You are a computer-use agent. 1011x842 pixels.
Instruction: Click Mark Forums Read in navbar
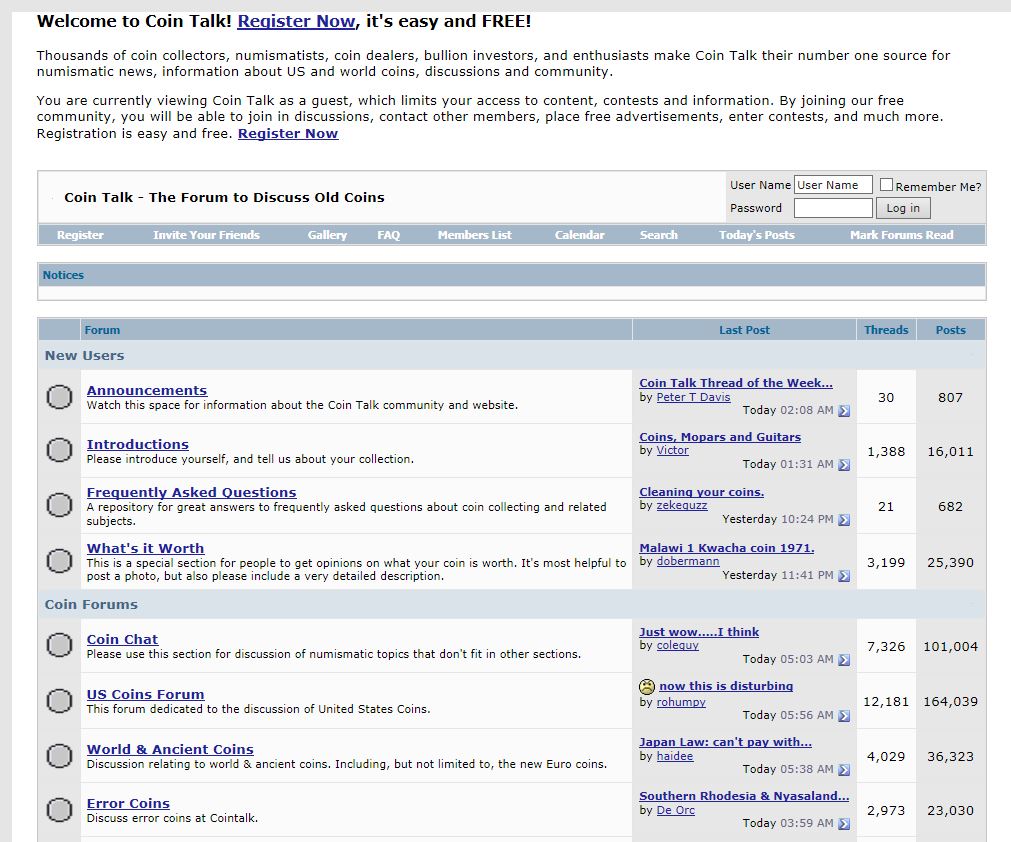click(x=901, y=235)
